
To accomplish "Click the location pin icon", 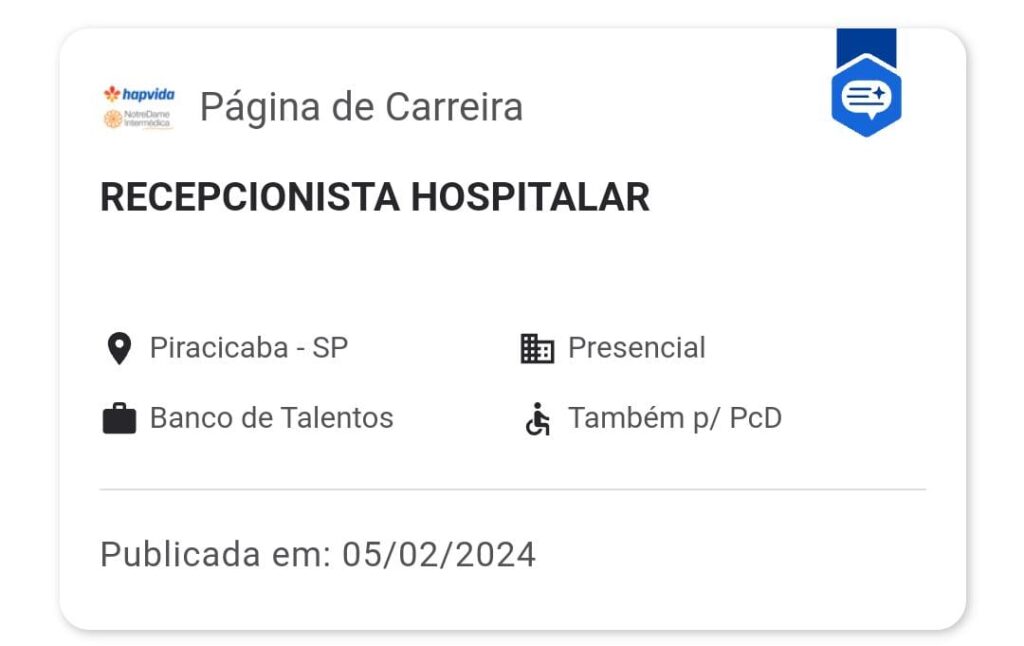I will point(119,348).
